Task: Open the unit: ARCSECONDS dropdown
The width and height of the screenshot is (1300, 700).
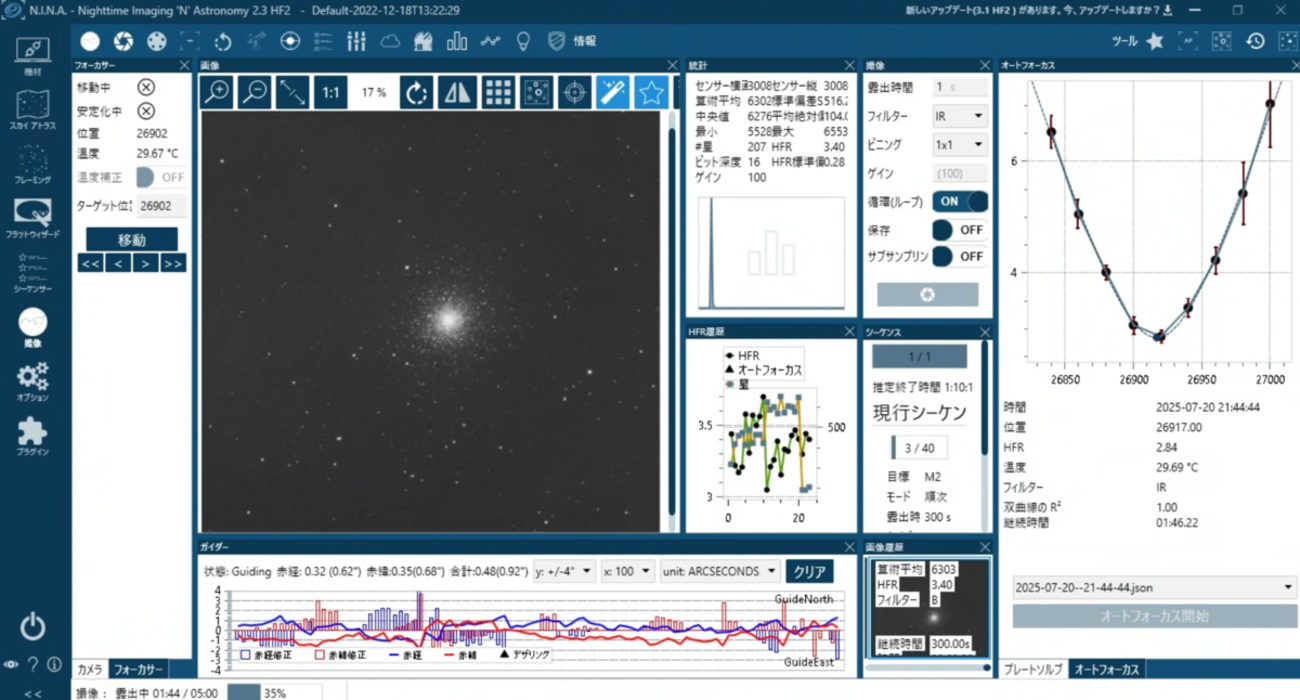Action: pos(719,571)
